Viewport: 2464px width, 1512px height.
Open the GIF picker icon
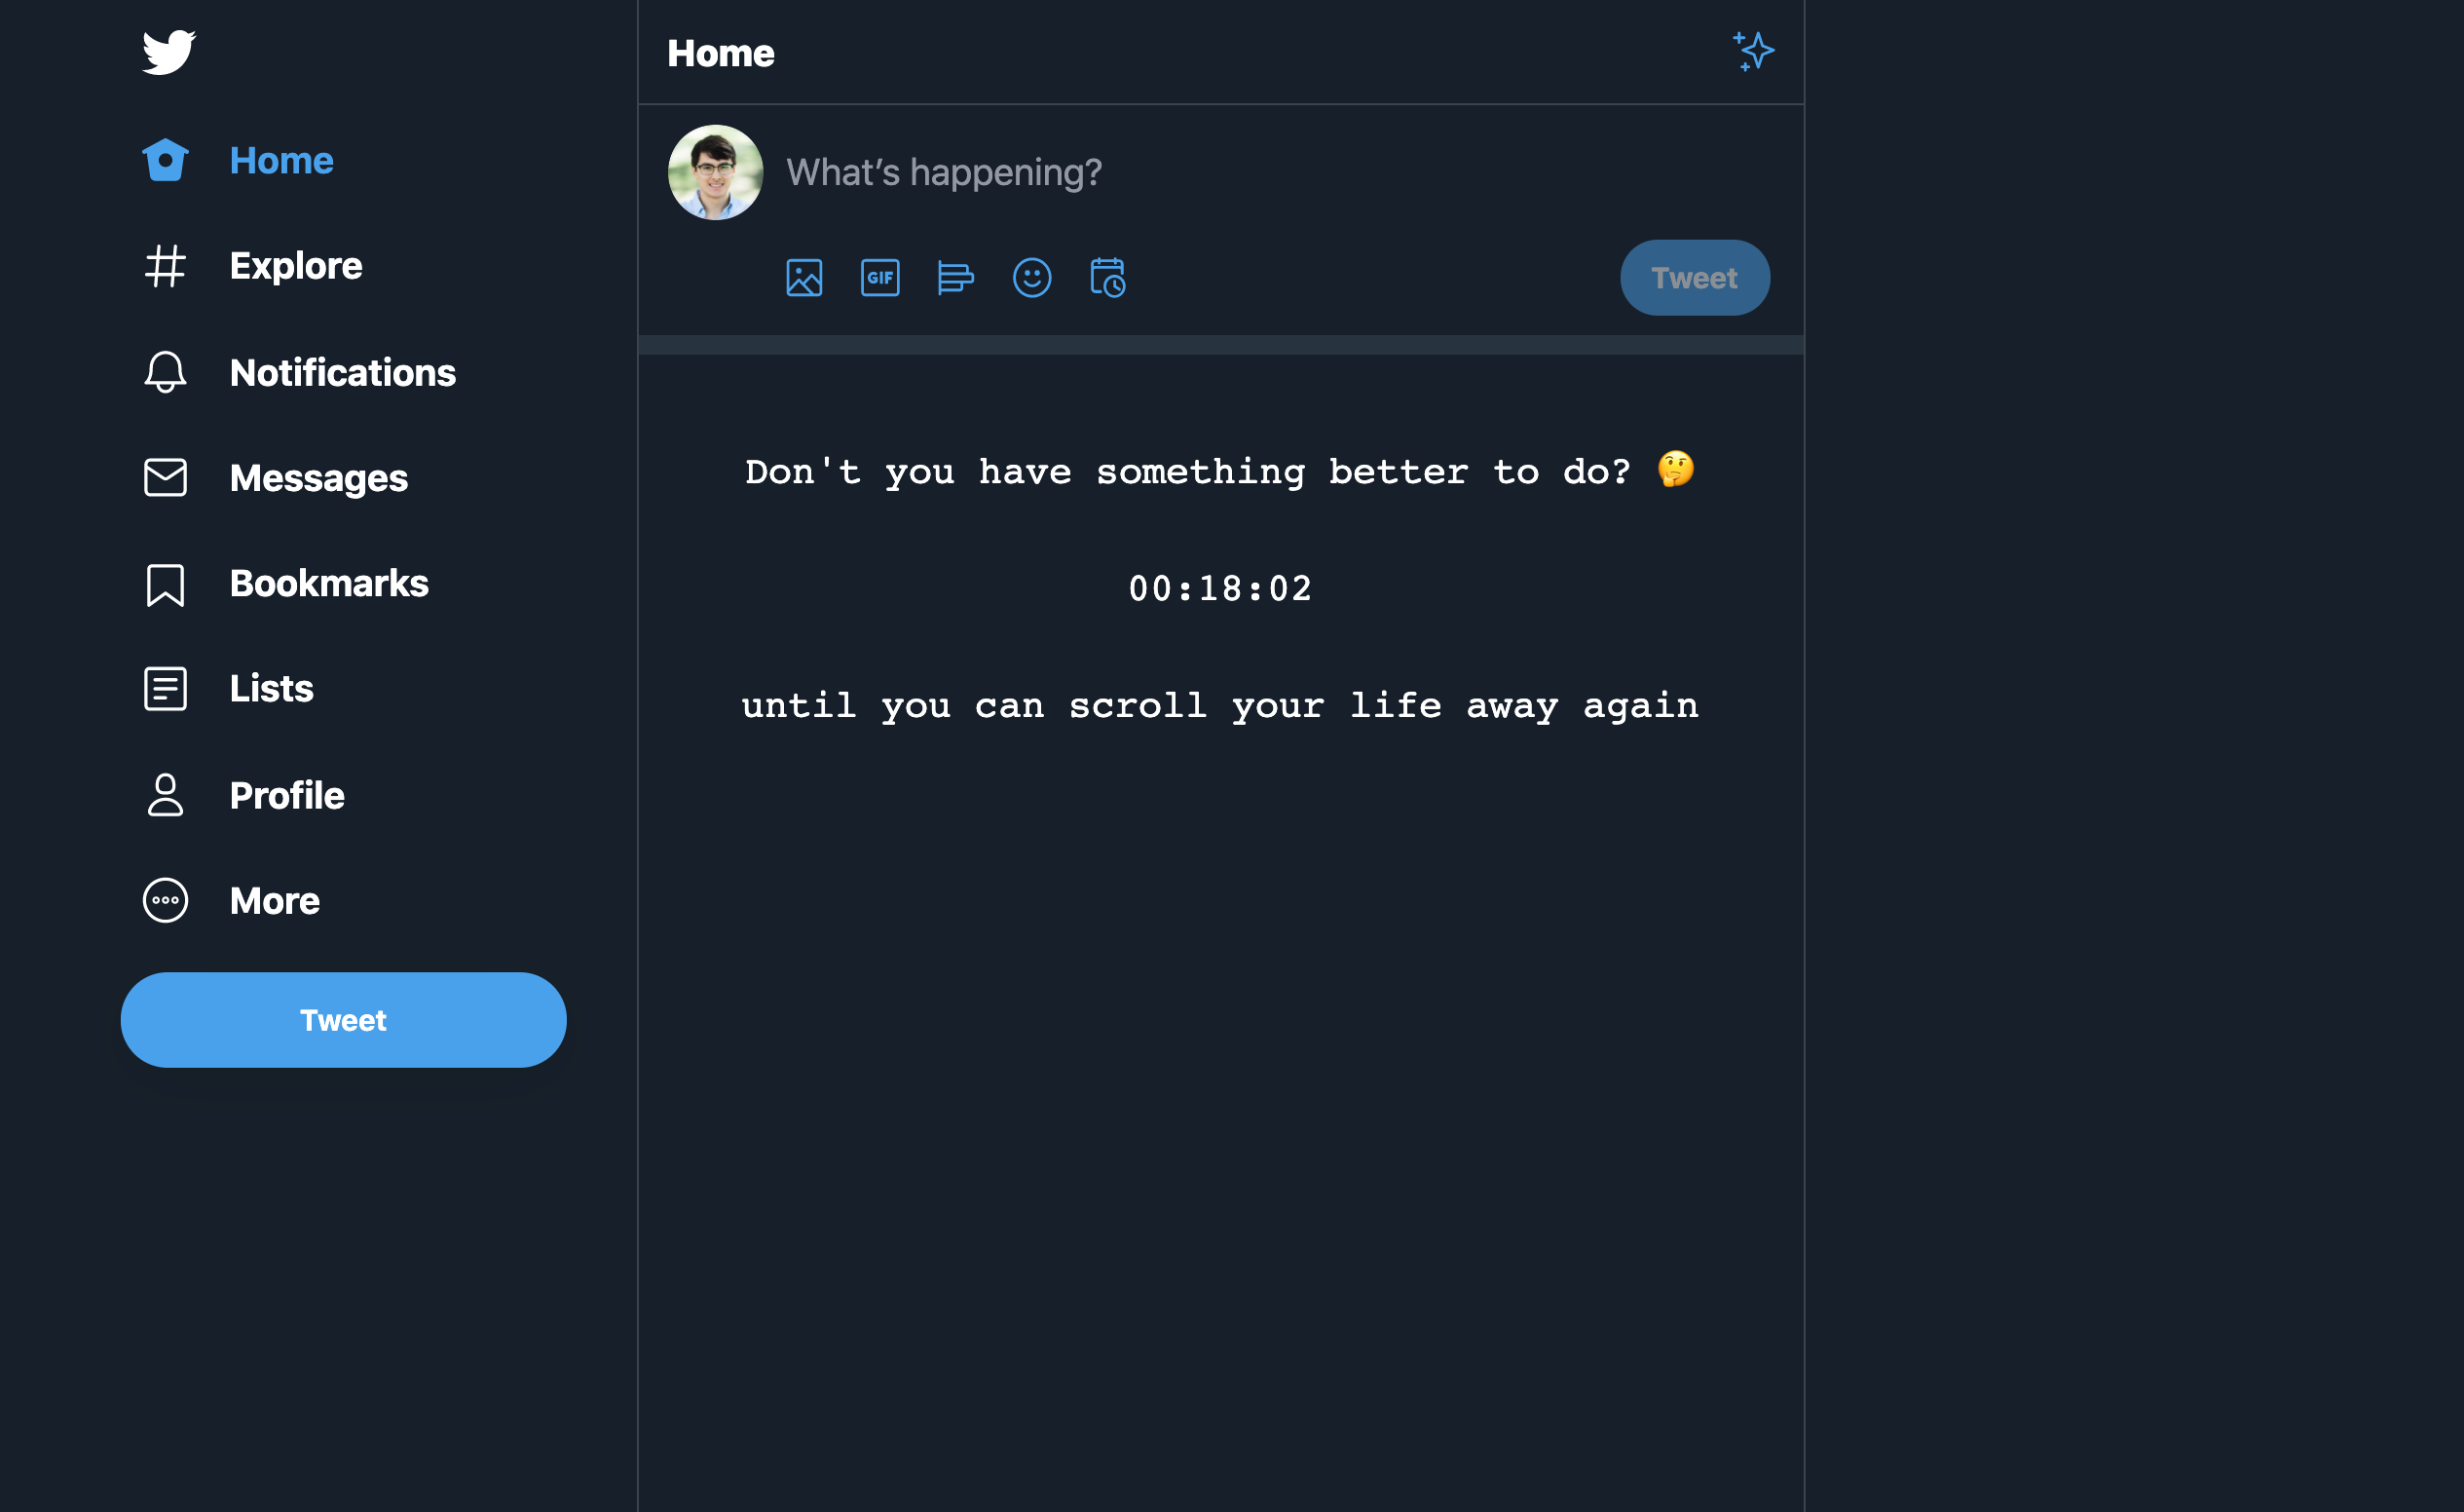tap(880, 278)
